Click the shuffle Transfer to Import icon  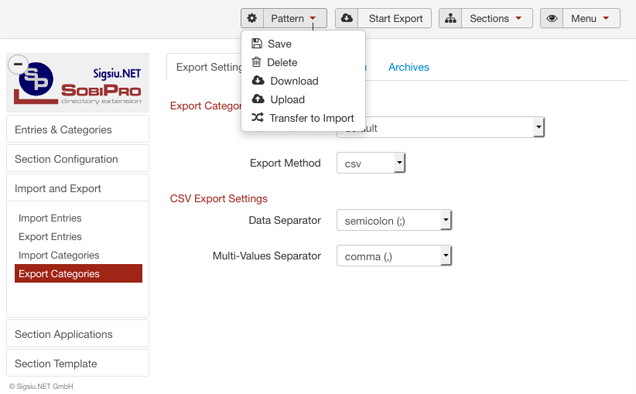[258, 117]
